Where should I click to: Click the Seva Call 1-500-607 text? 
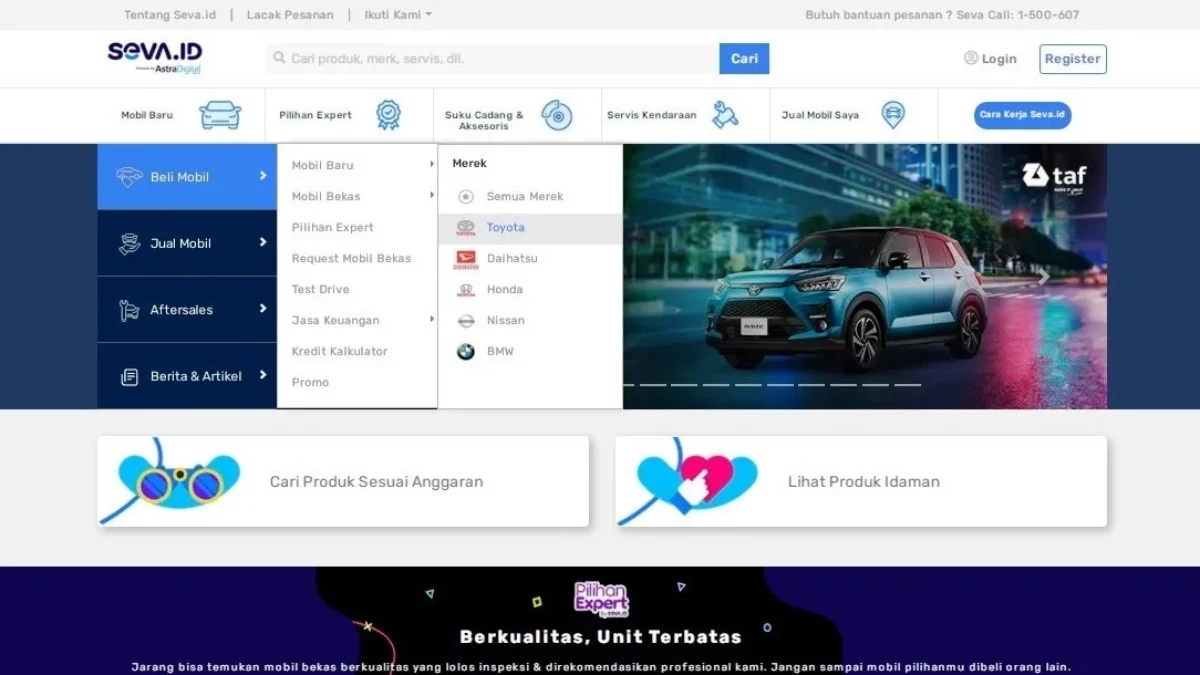1018,15
